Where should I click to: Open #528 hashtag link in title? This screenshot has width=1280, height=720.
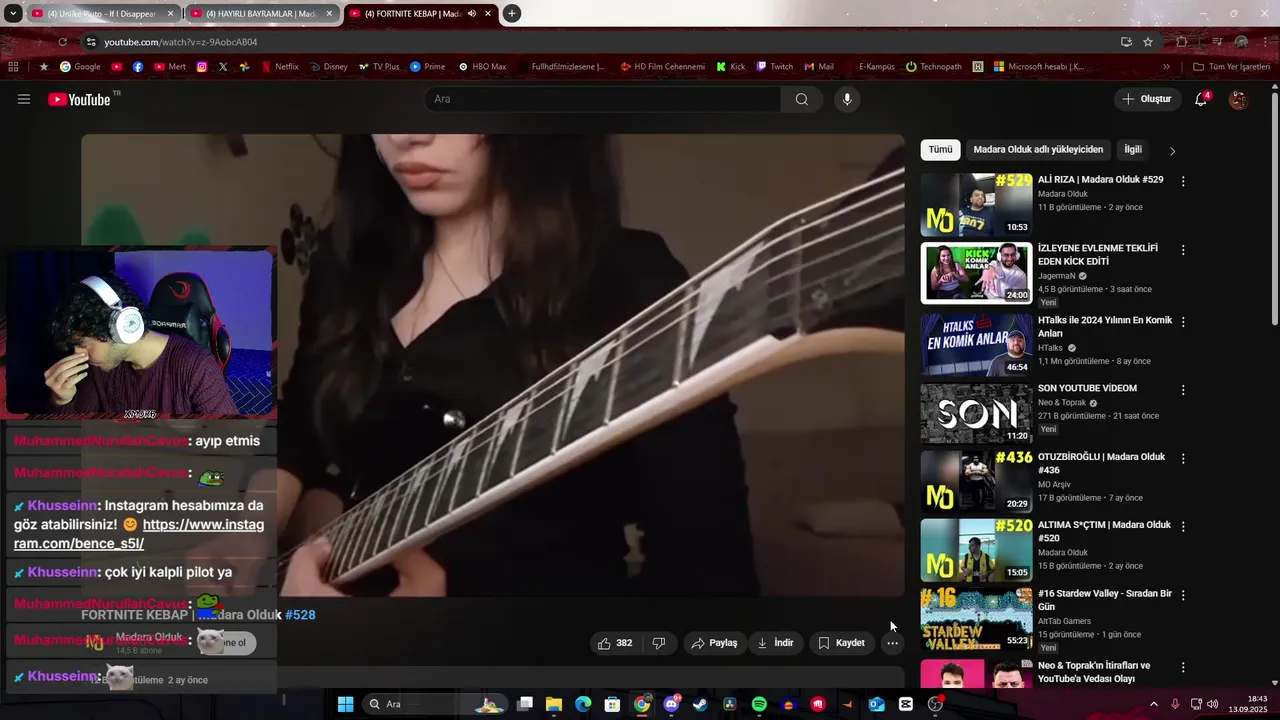300,615
